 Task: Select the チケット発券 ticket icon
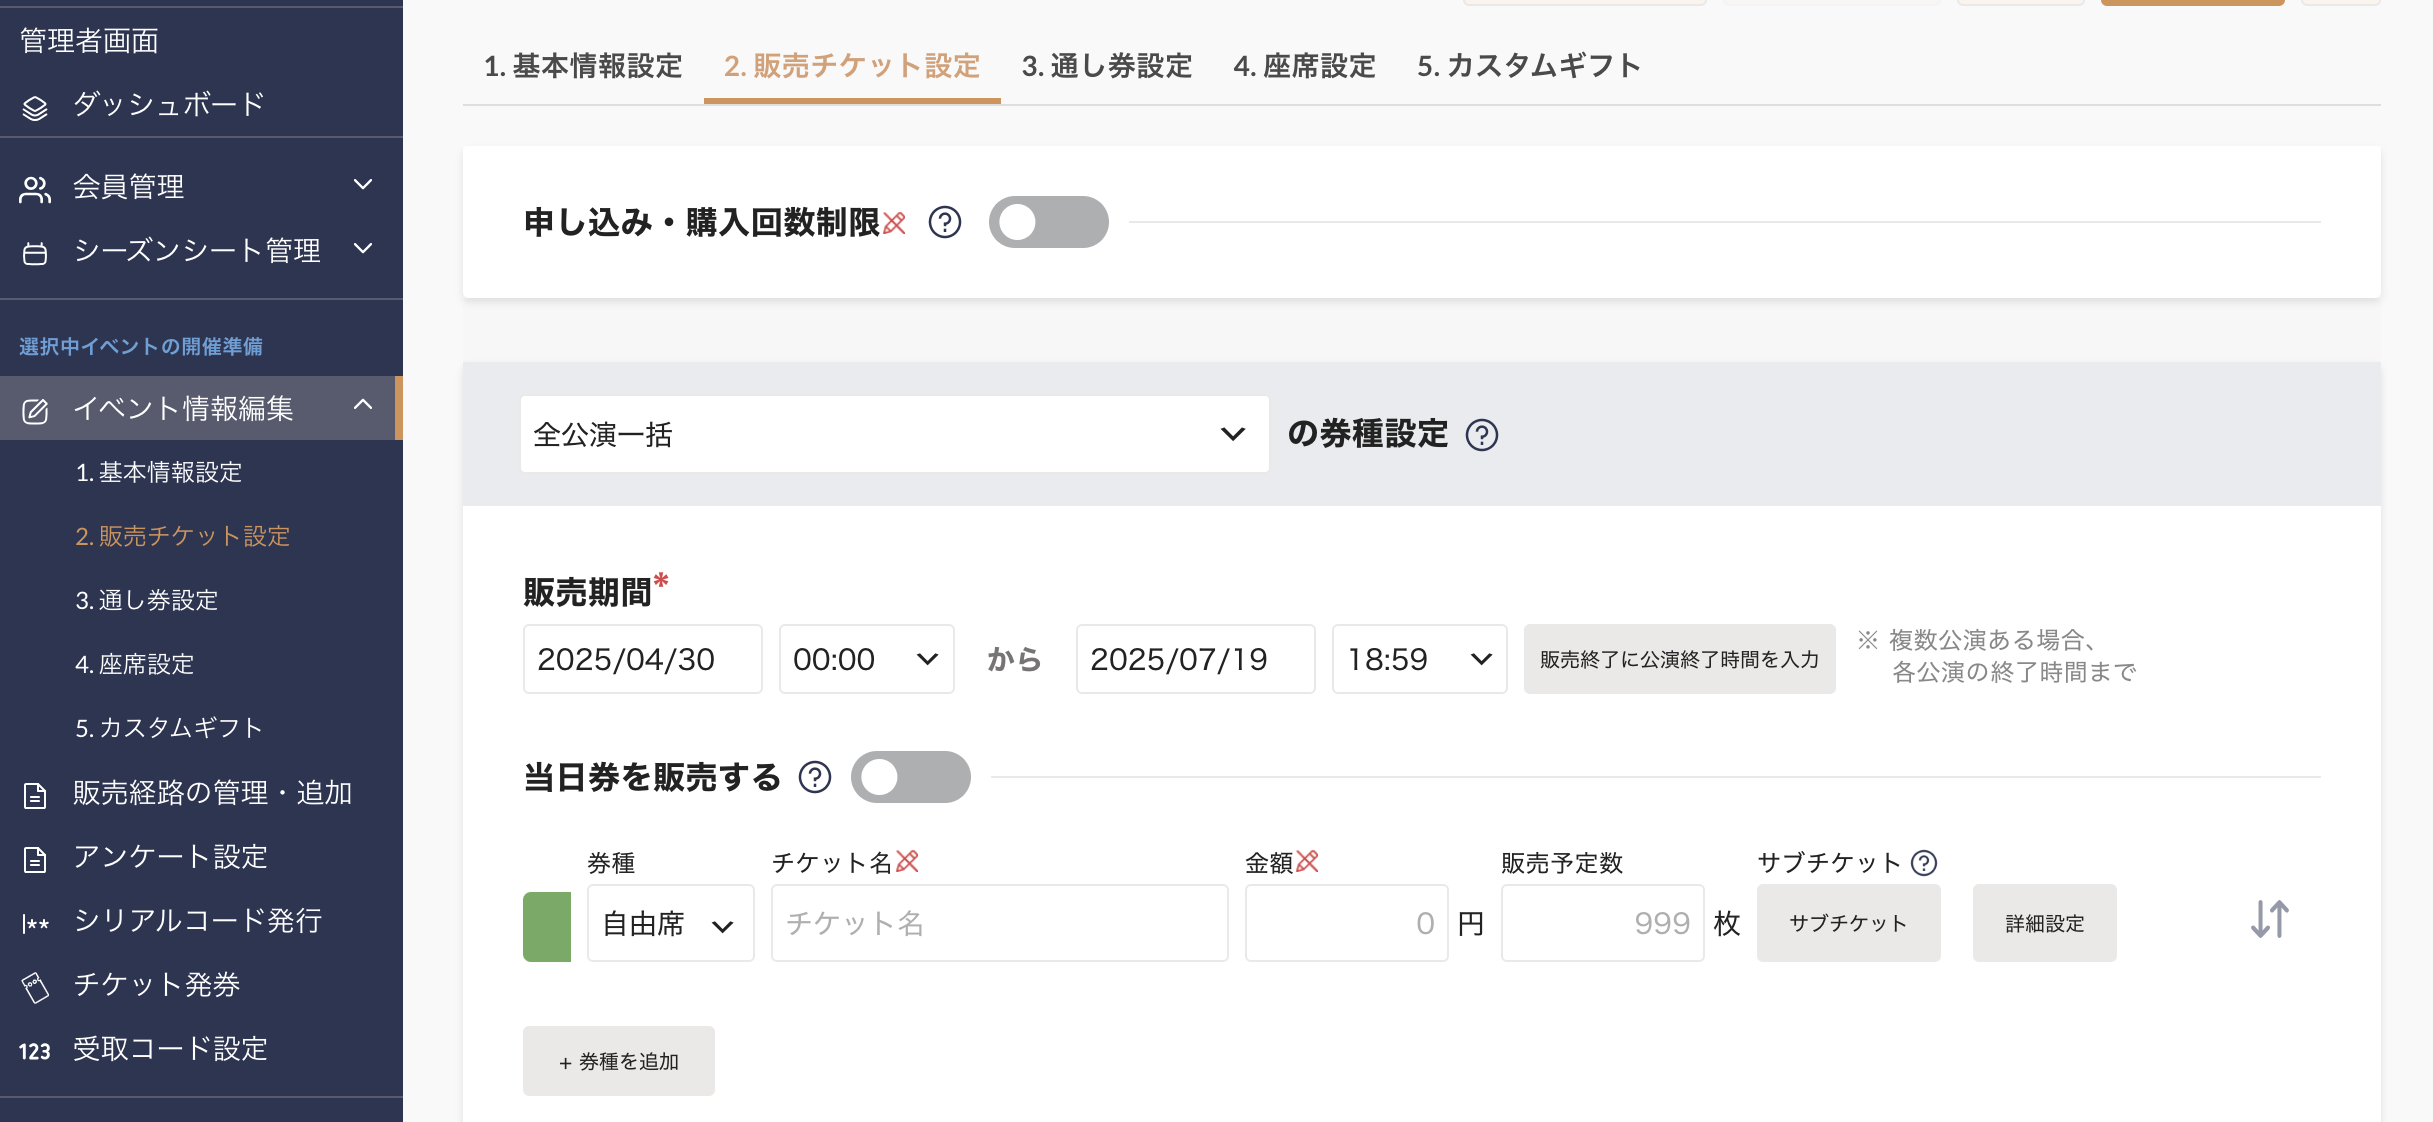[x=36, y=985]
